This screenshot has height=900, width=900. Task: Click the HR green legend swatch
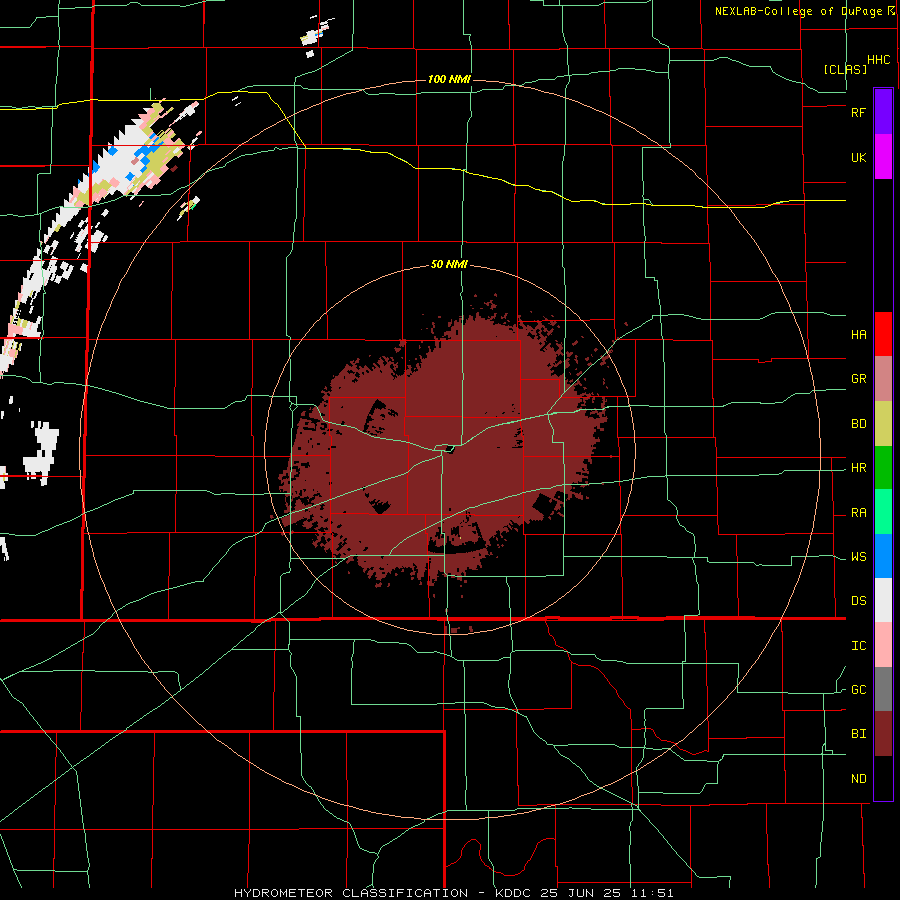[883, 468]
